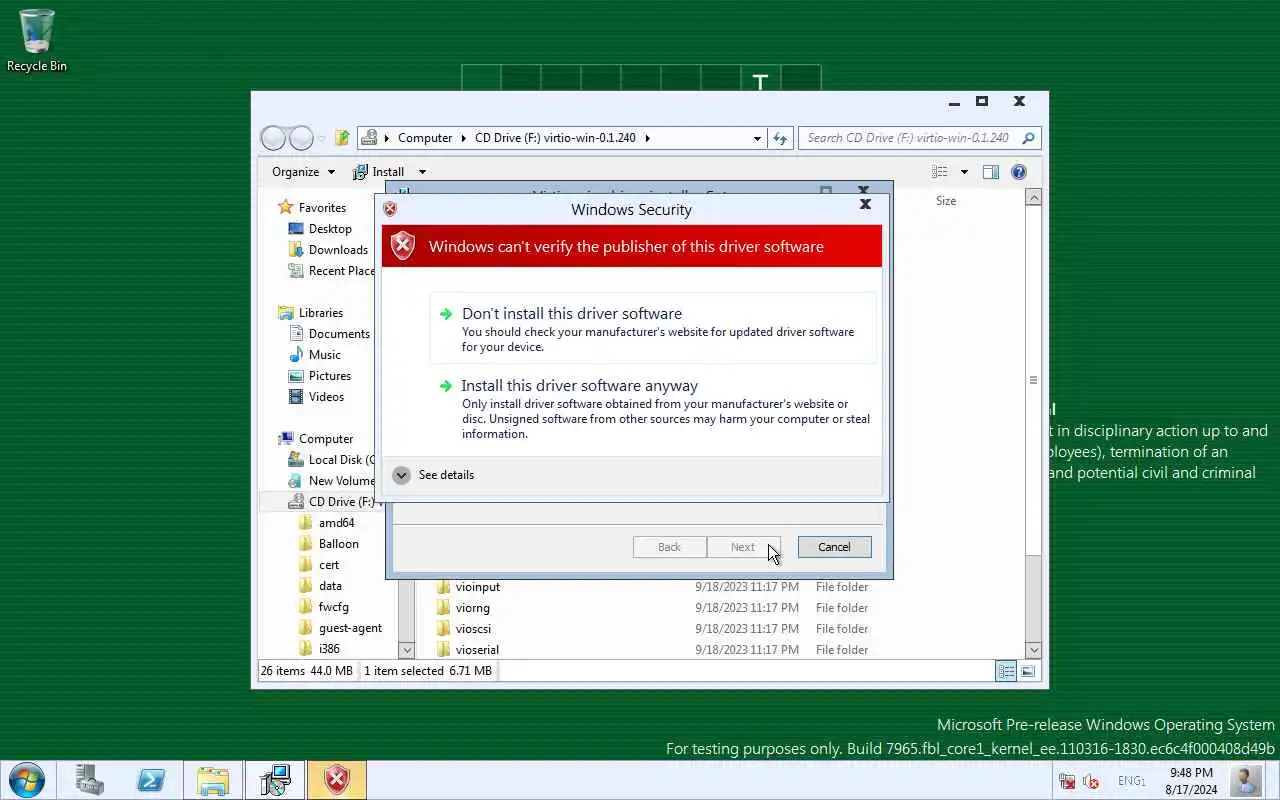Switch to large icons view in status bar

1028,671
